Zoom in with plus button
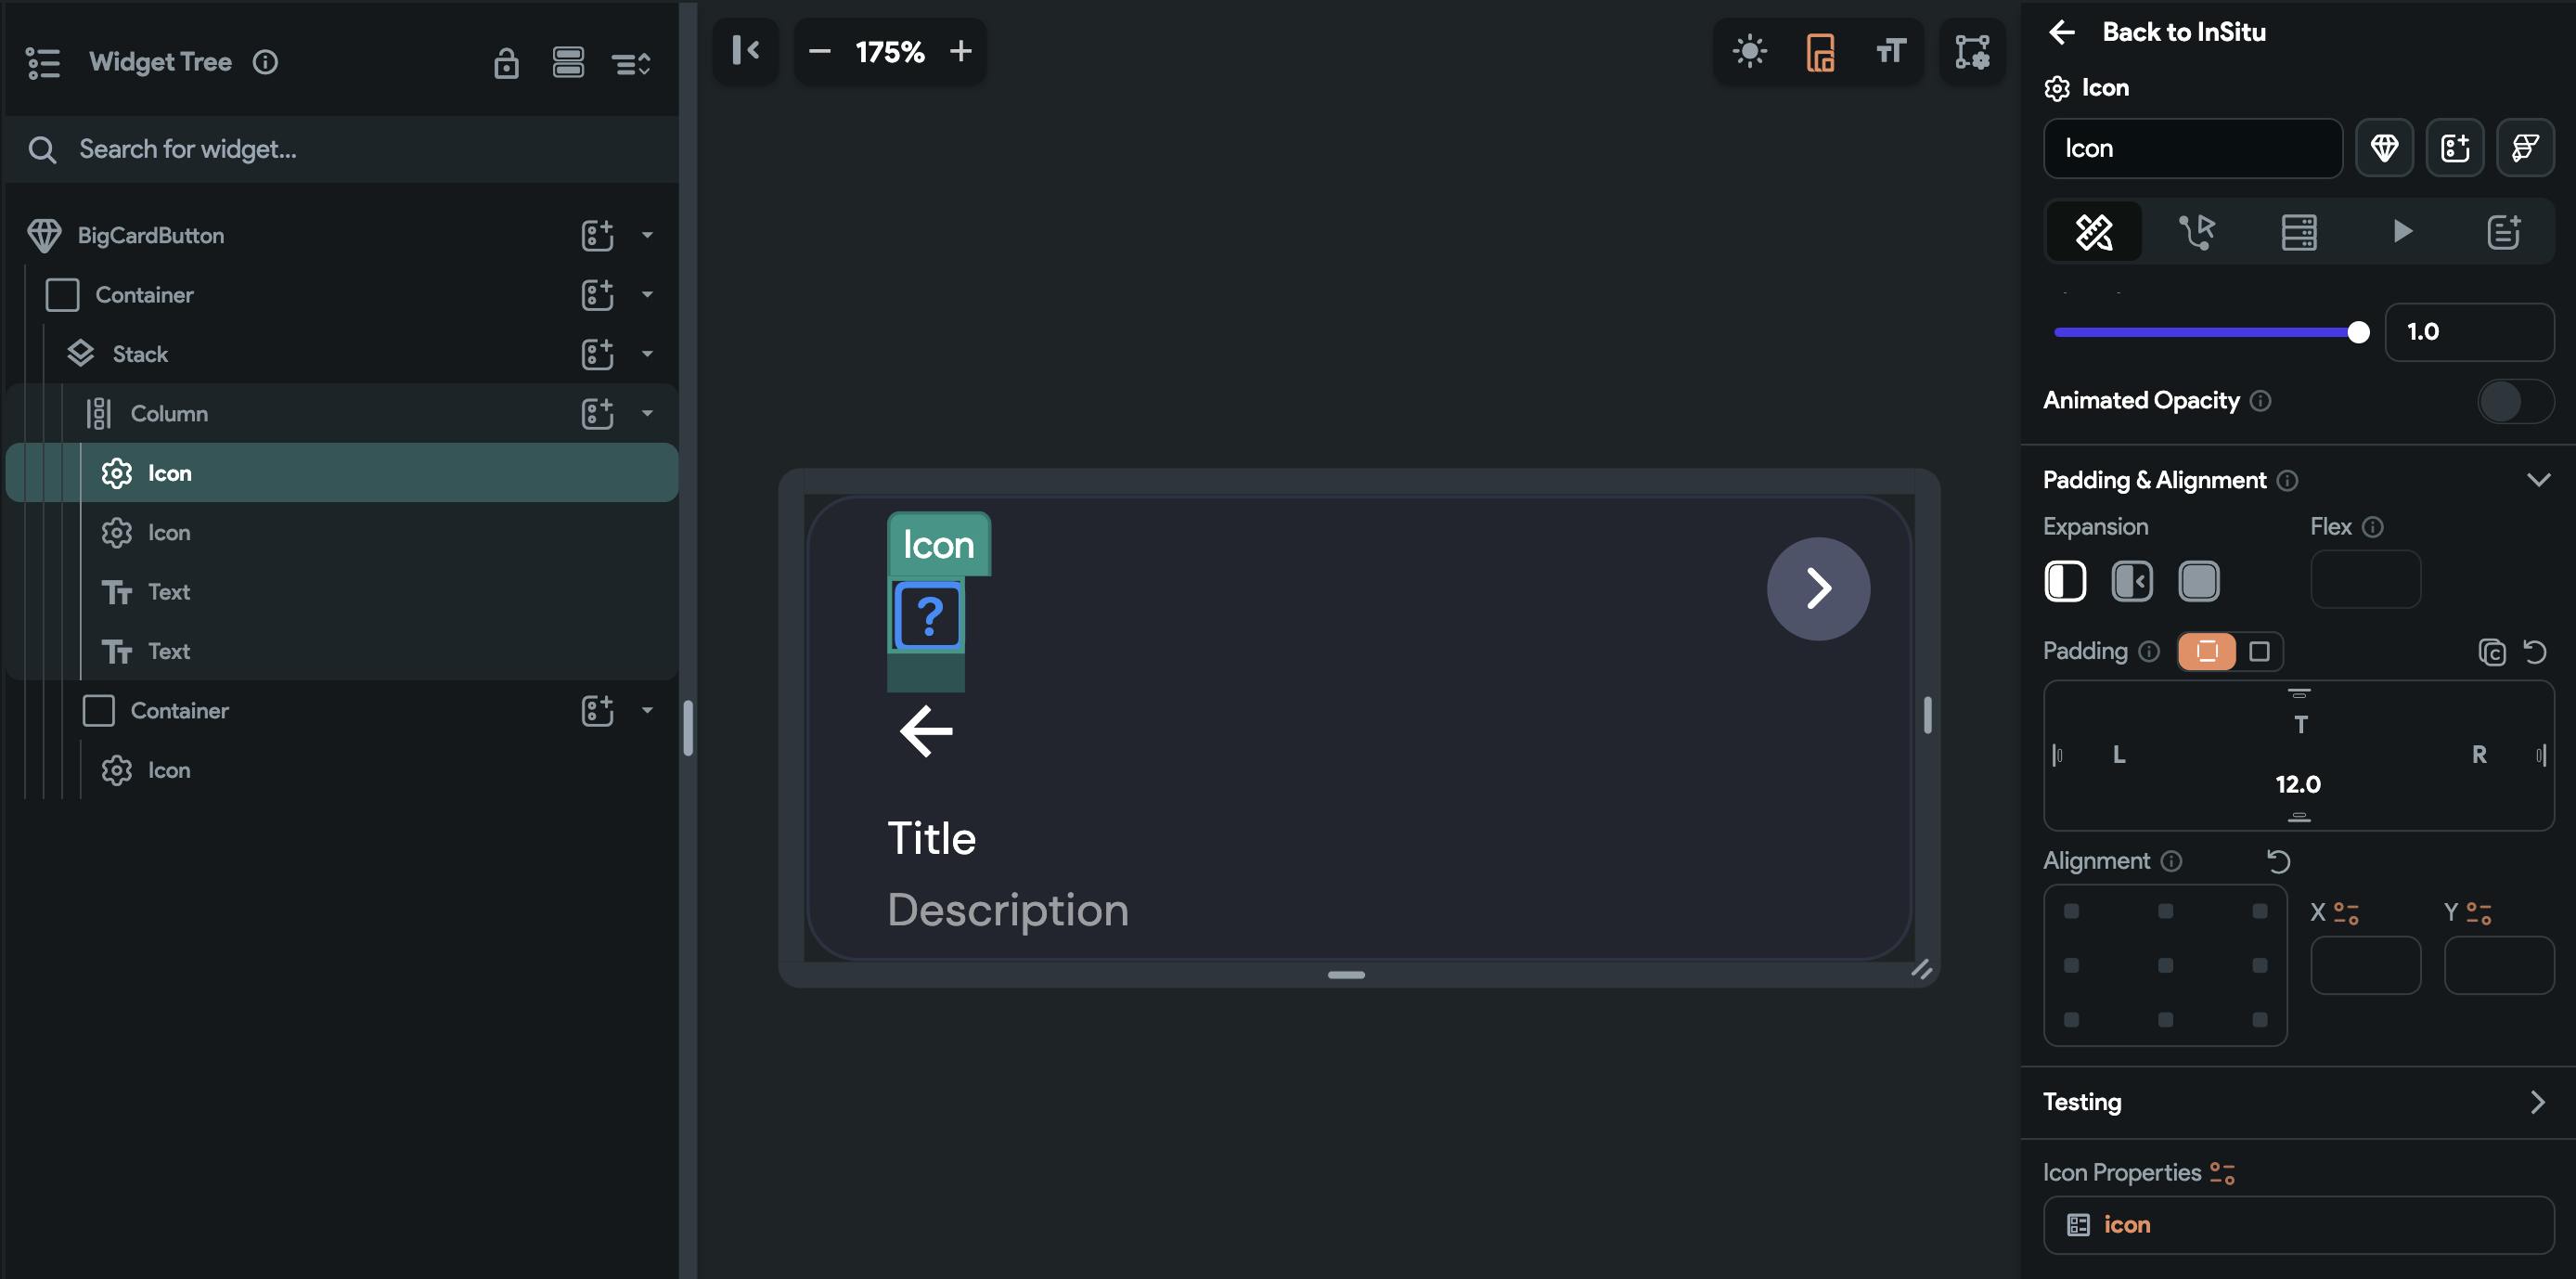The width and height of the screenshot is (2576, 1279). tap(961, 51)
